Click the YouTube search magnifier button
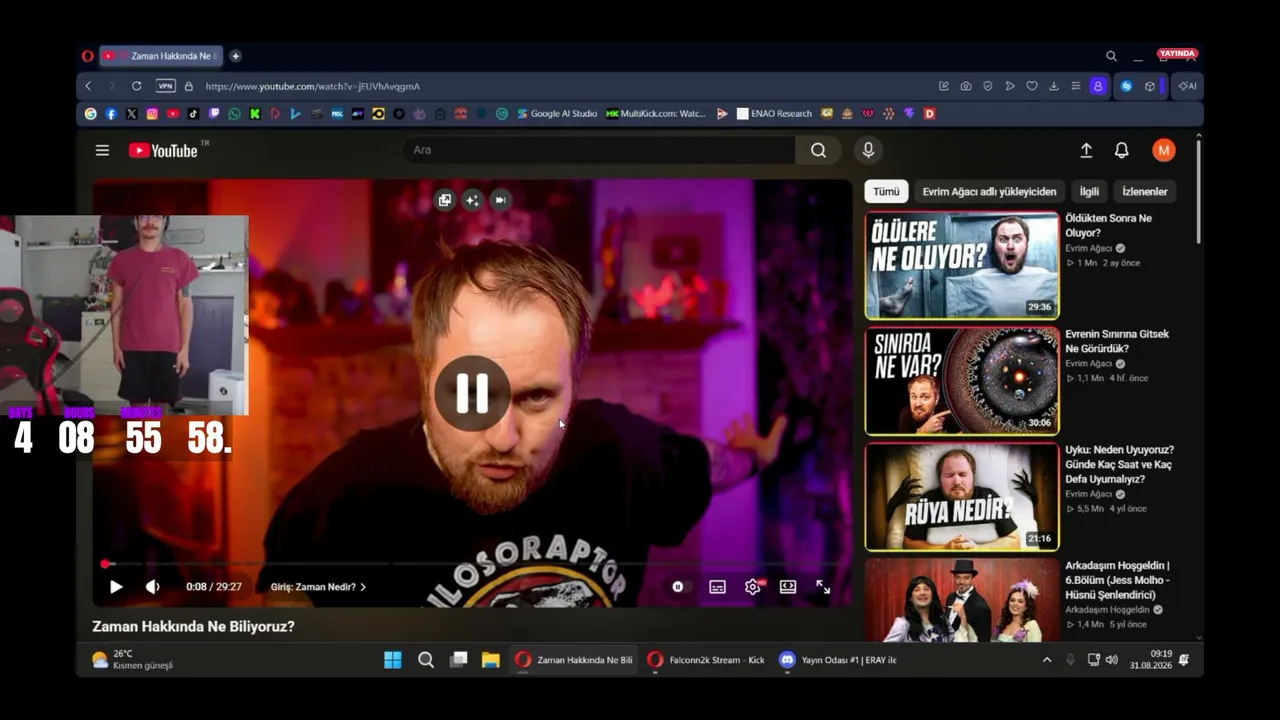The width and height of the screenshot is (1280, 720). pyautogui.click(x=818, y=150)
